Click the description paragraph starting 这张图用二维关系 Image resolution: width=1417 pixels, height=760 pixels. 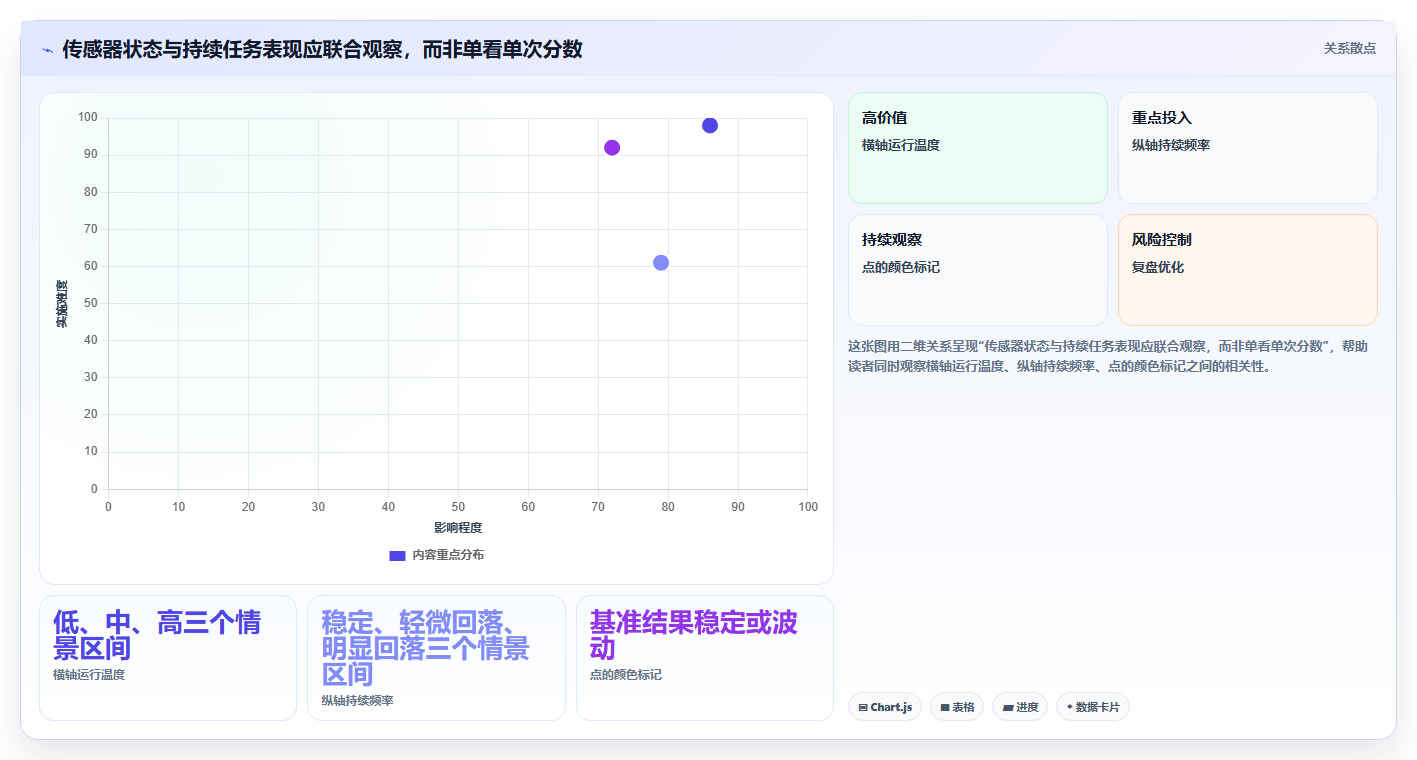click(1108, 356)
